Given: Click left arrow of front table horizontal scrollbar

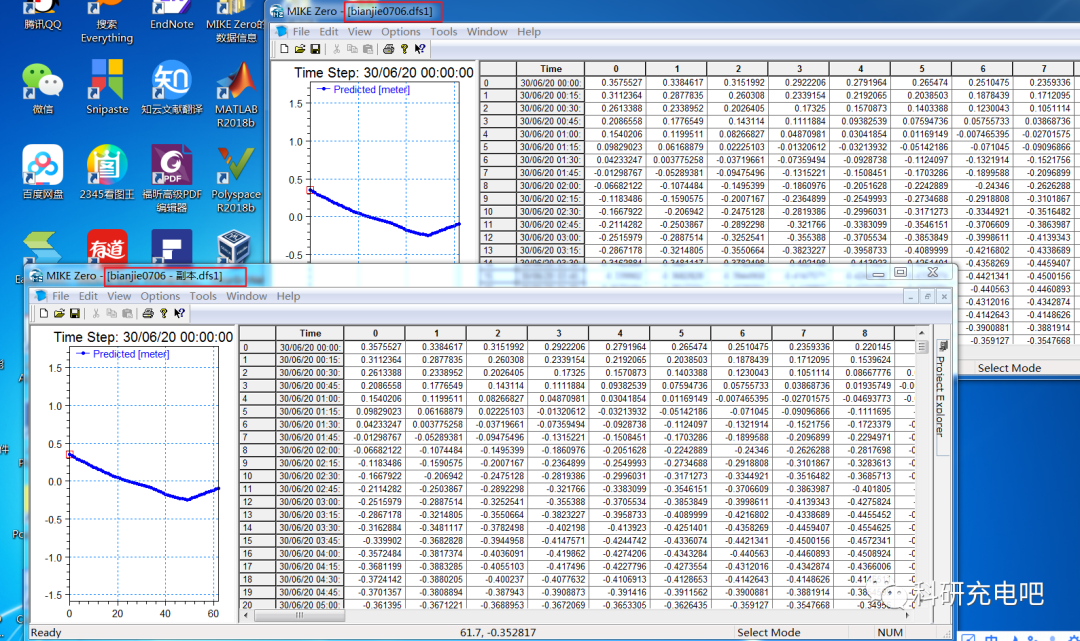Looking at the screenshot, I should coord(247,616).
